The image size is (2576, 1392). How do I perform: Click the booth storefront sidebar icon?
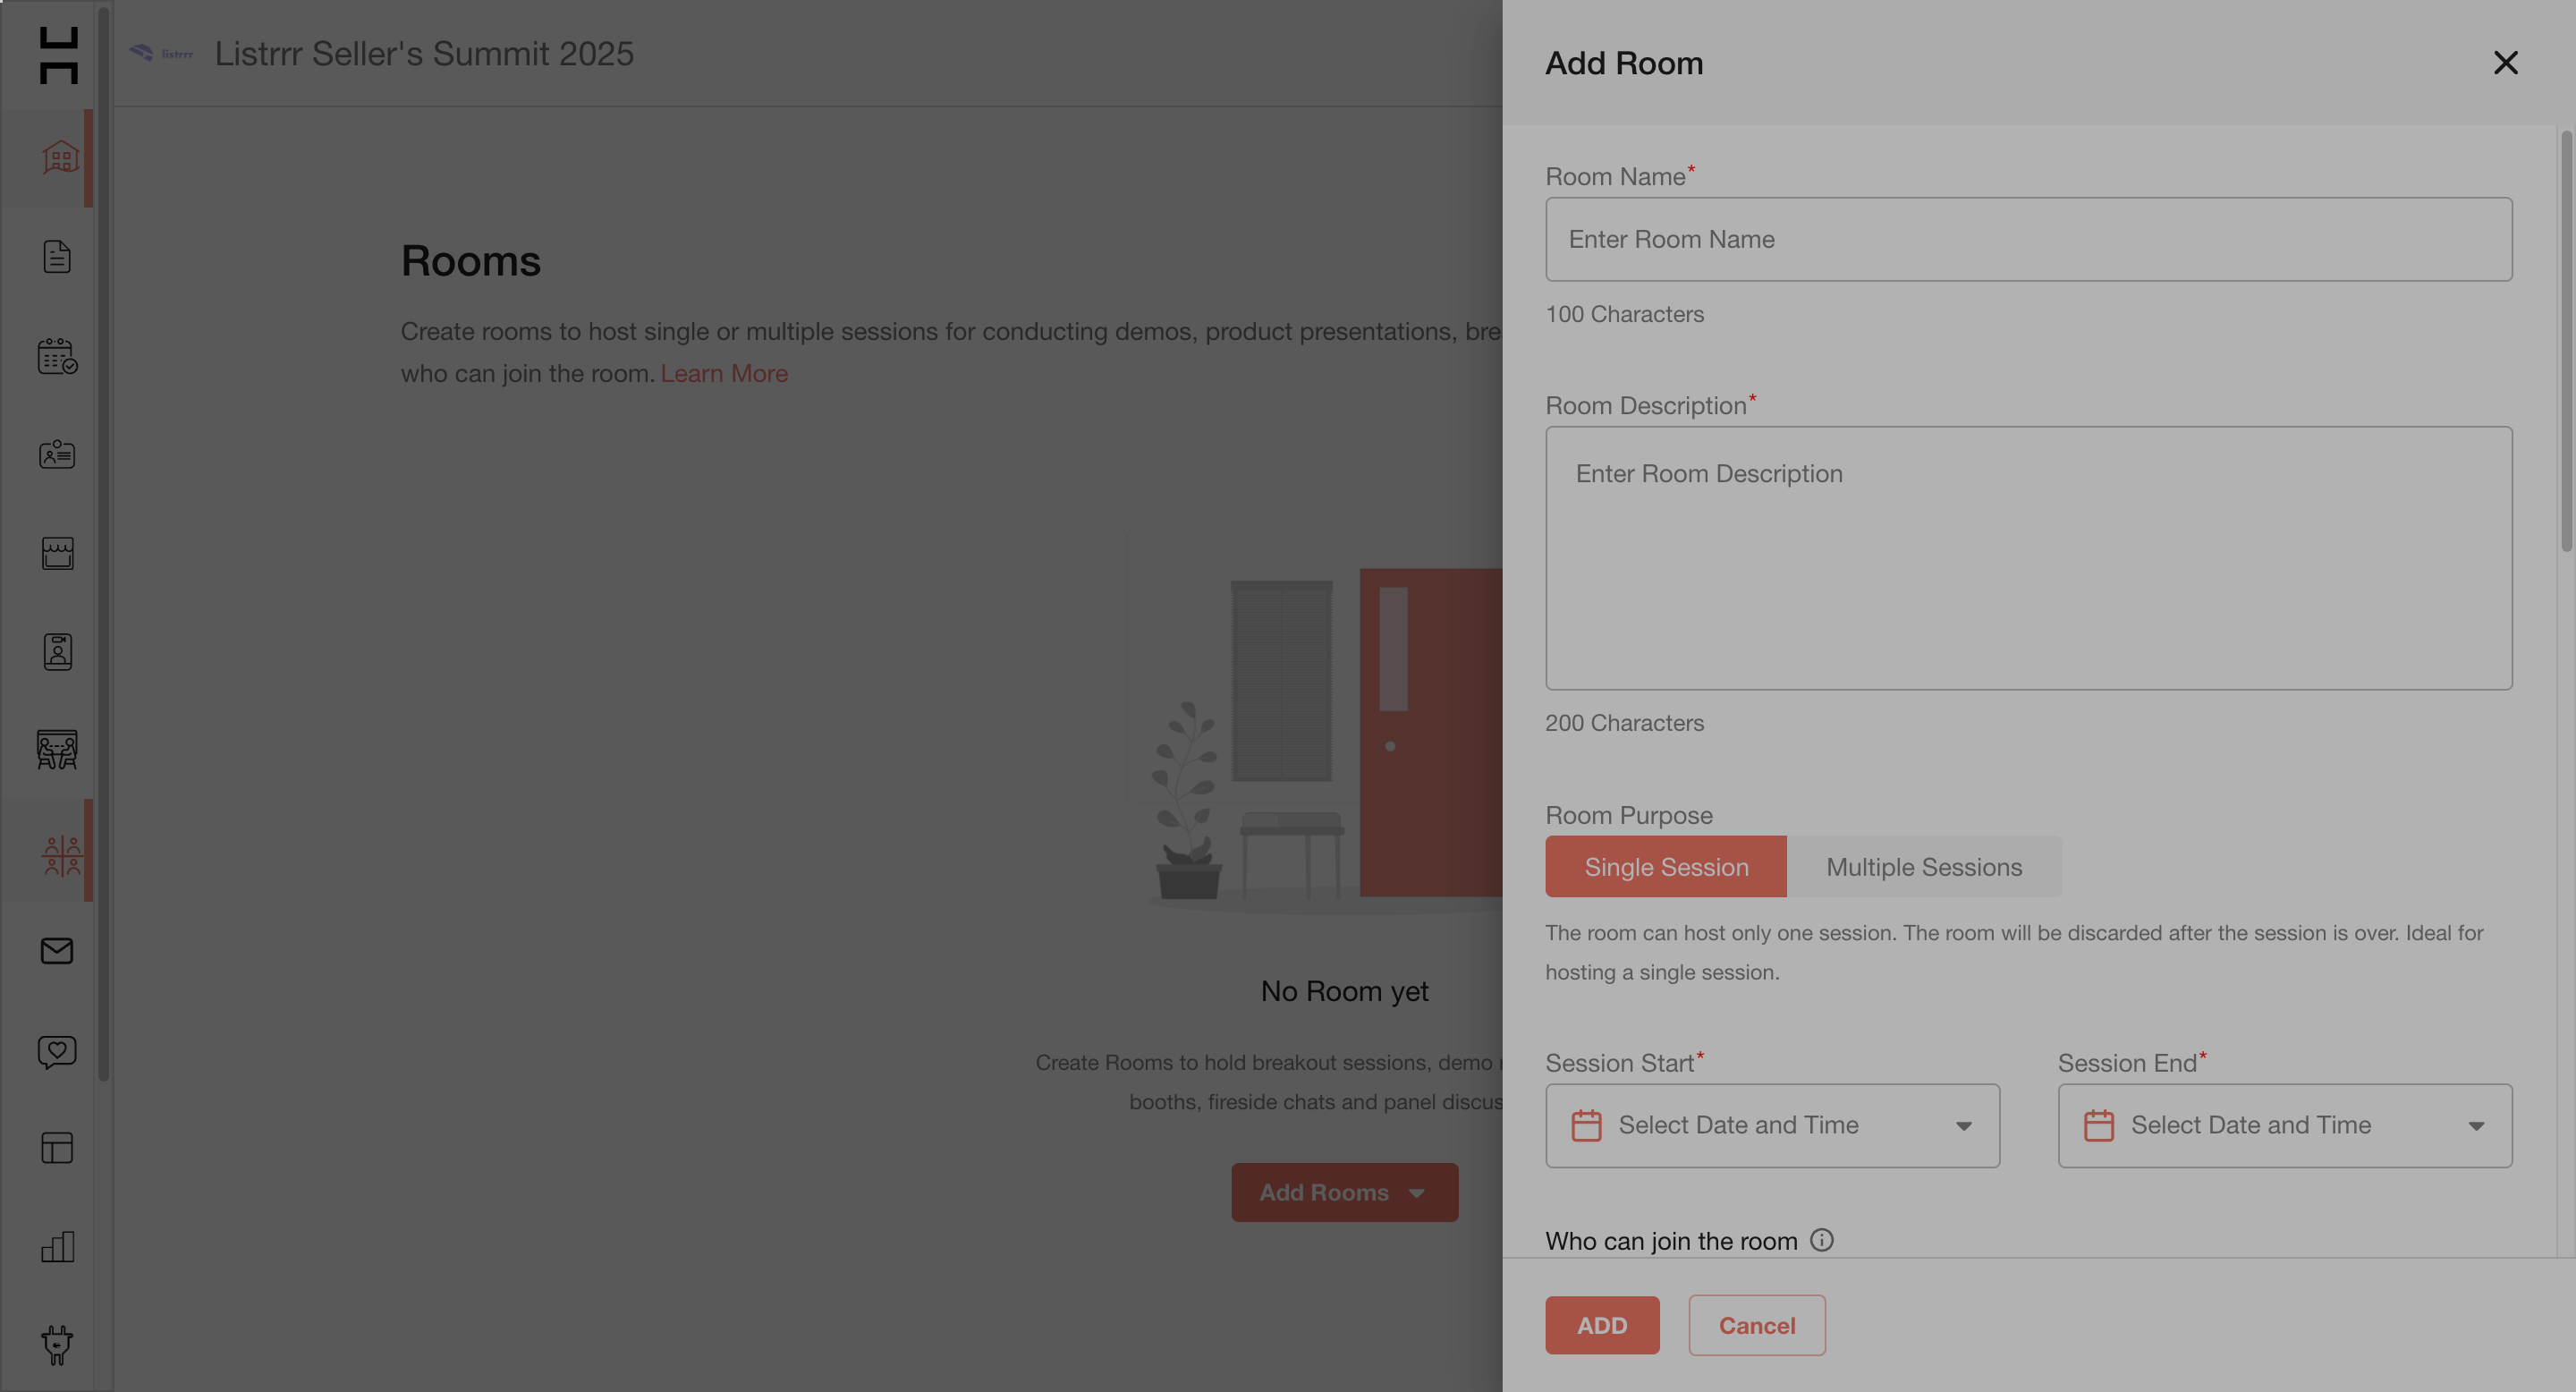tap(57, 553)
